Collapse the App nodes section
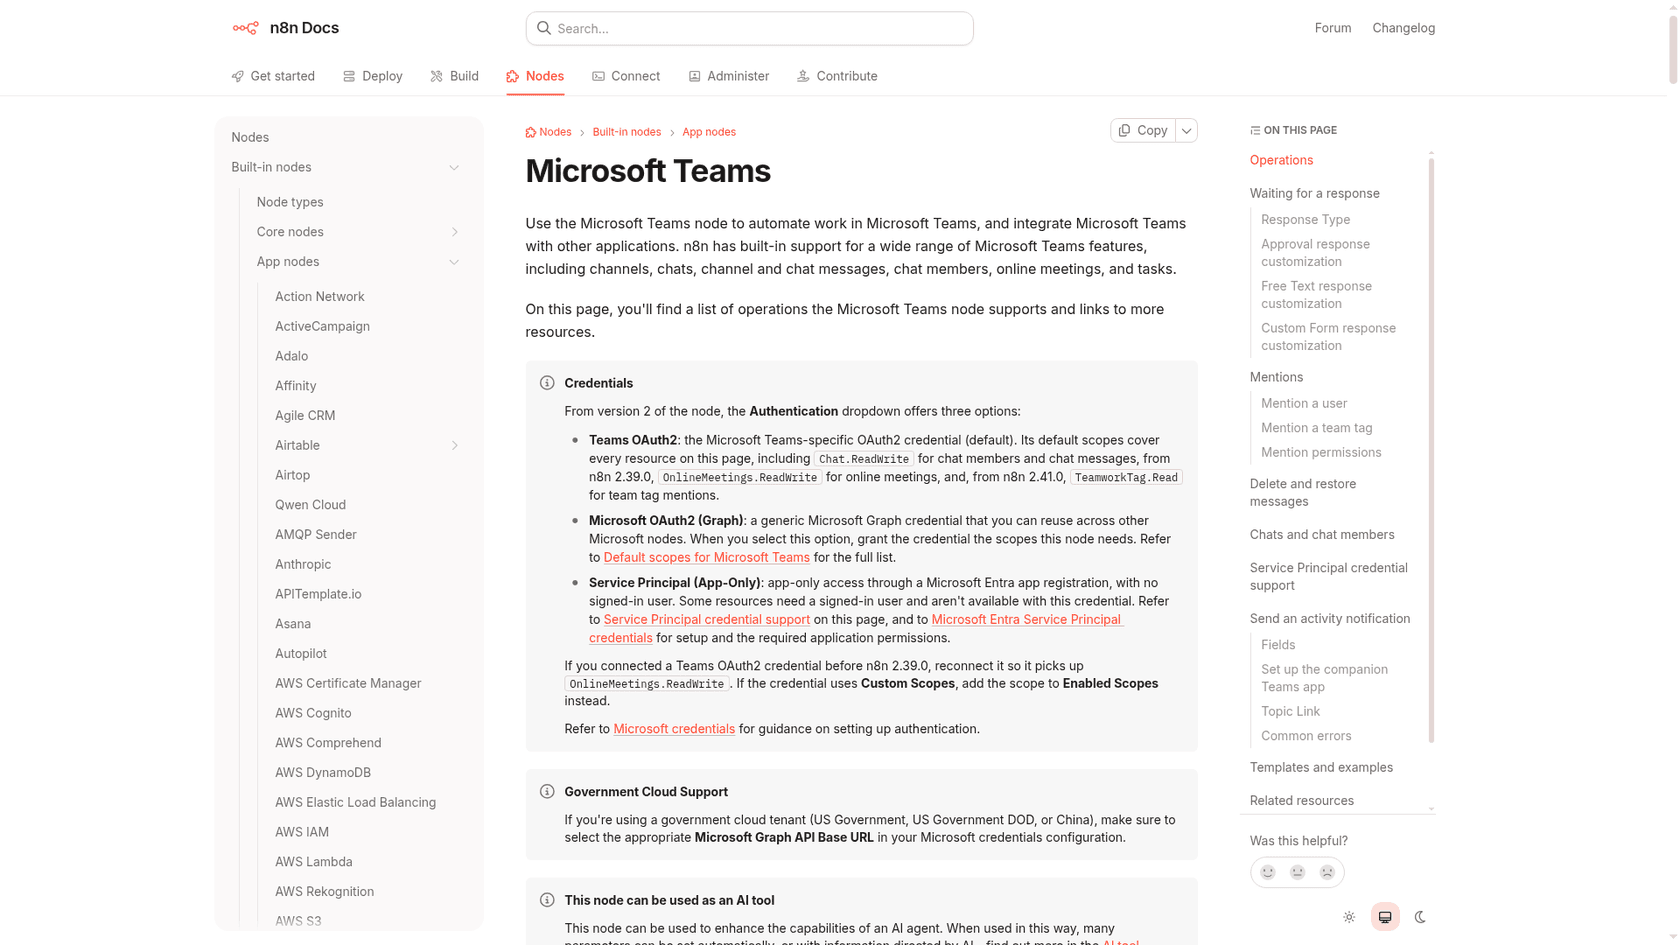Viewport: 1680px width, 945px height. pos(454,262)
